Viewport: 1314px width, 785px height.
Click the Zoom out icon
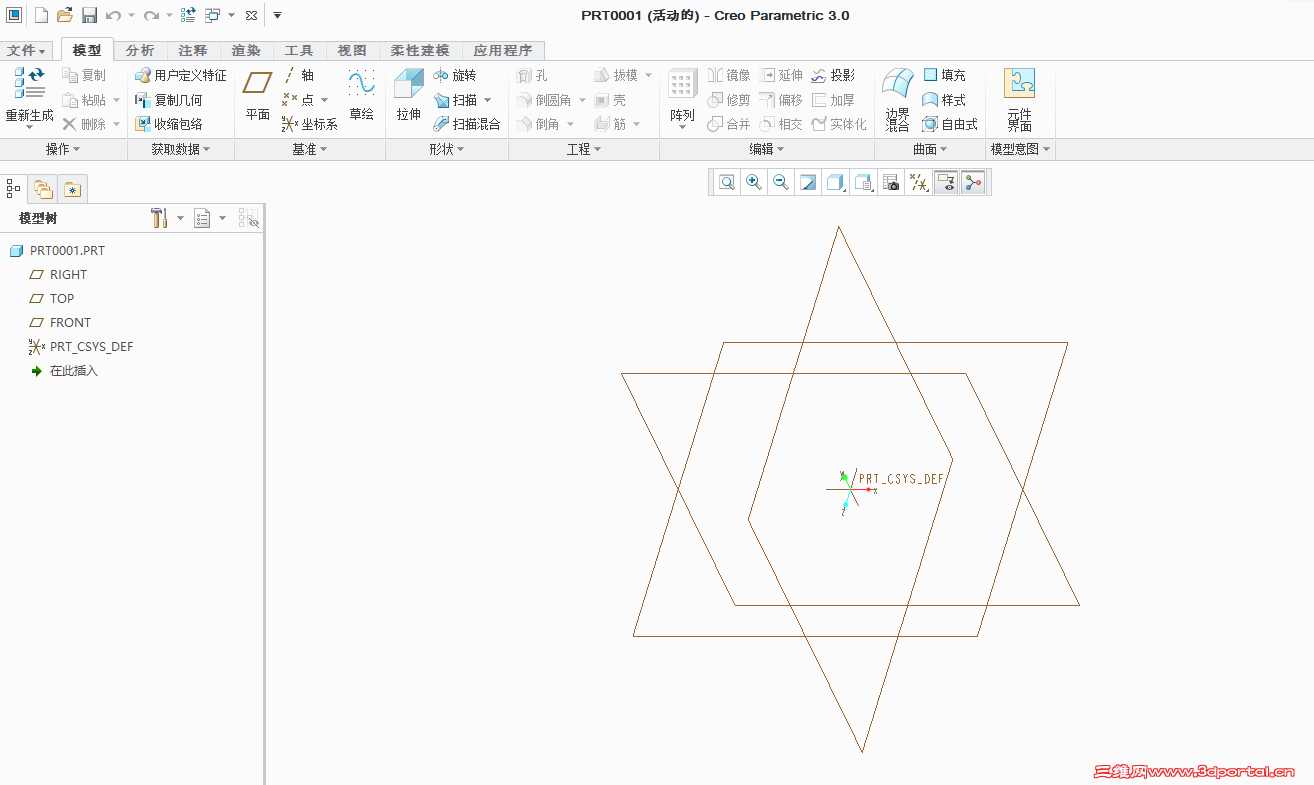pos(780,182)
